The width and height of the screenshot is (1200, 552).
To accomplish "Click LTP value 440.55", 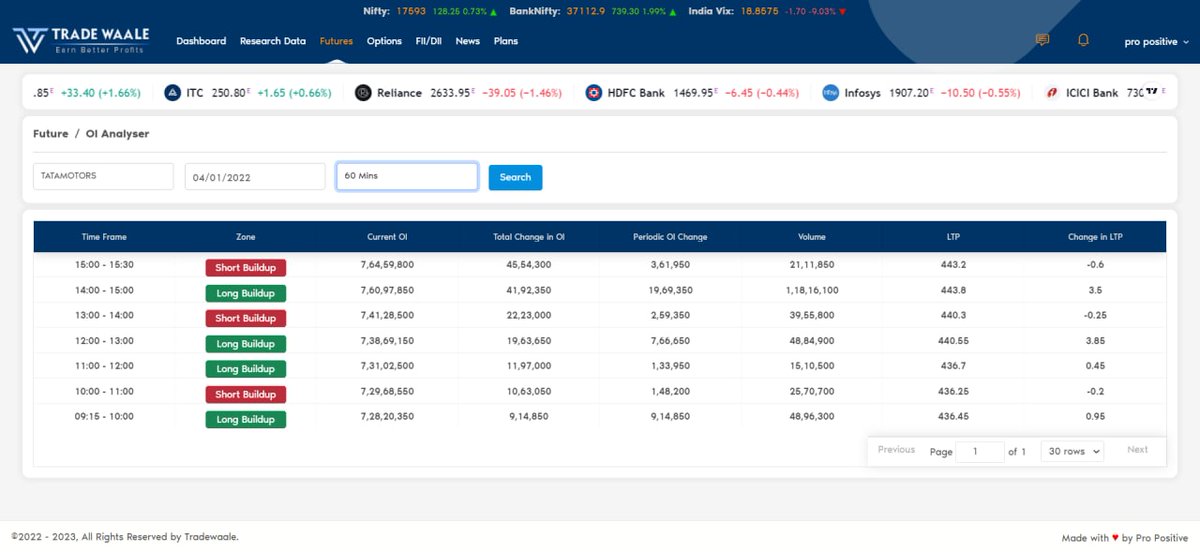I will click(953, 340).
